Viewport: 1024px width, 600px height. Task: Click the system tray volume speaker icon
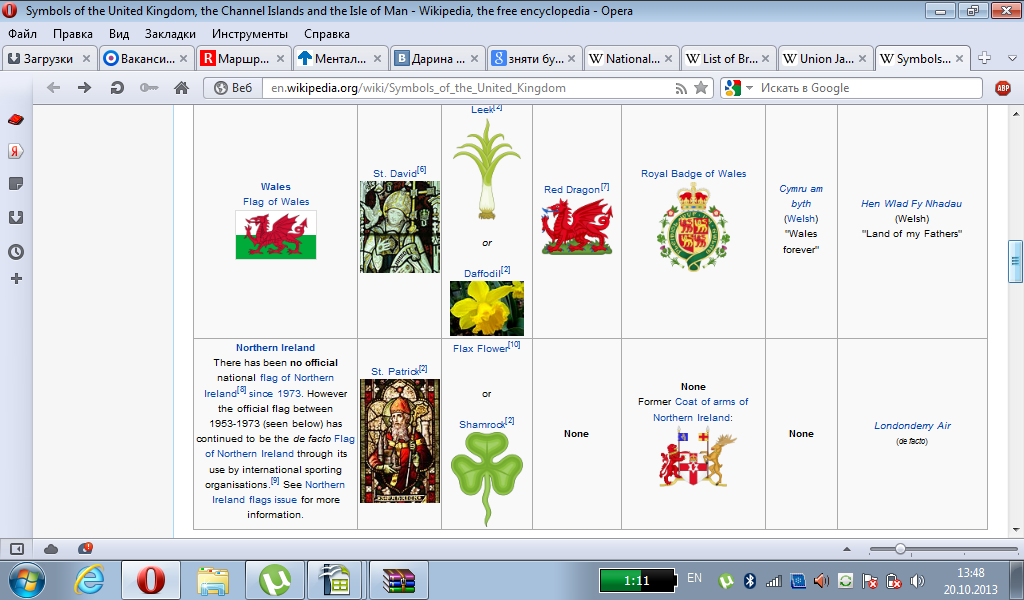pos(917,580)
